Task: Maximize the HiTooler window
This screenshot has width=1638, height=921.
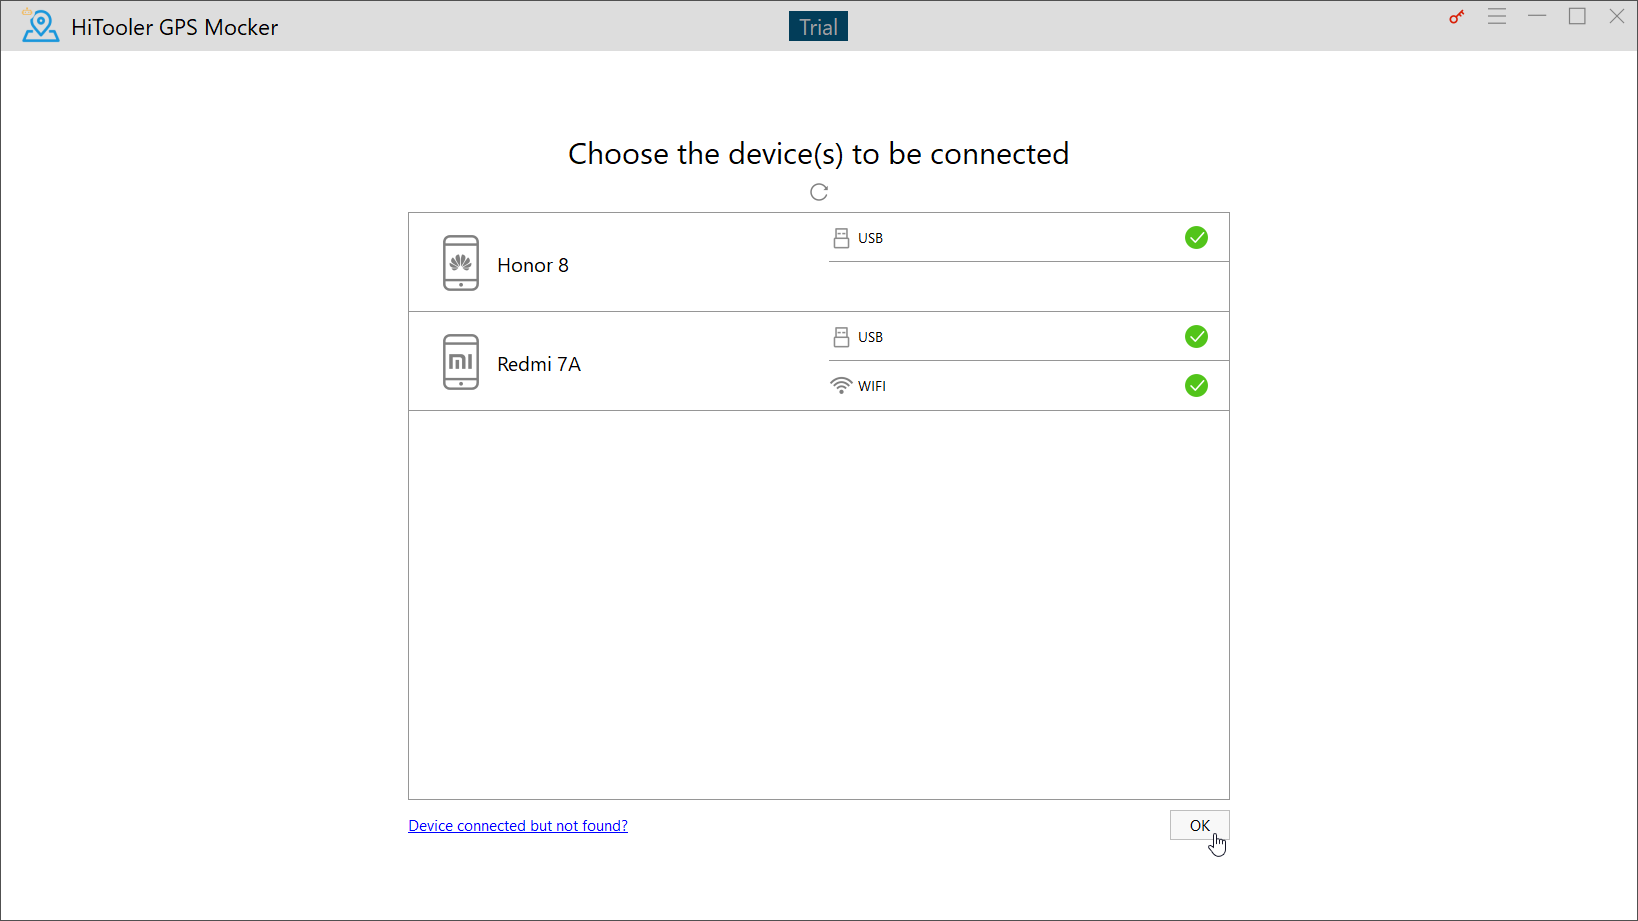Action: click(x=1577, y=17)
